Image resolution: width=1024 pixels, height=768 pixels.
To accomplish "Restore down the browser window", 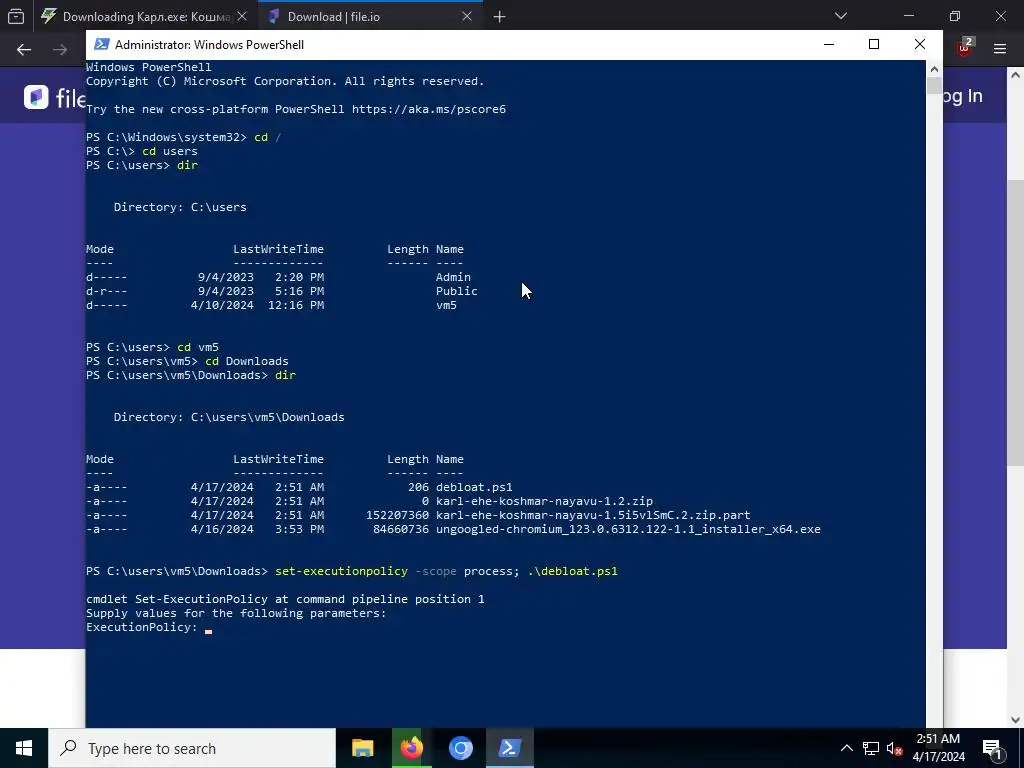I will coord(955,16).
